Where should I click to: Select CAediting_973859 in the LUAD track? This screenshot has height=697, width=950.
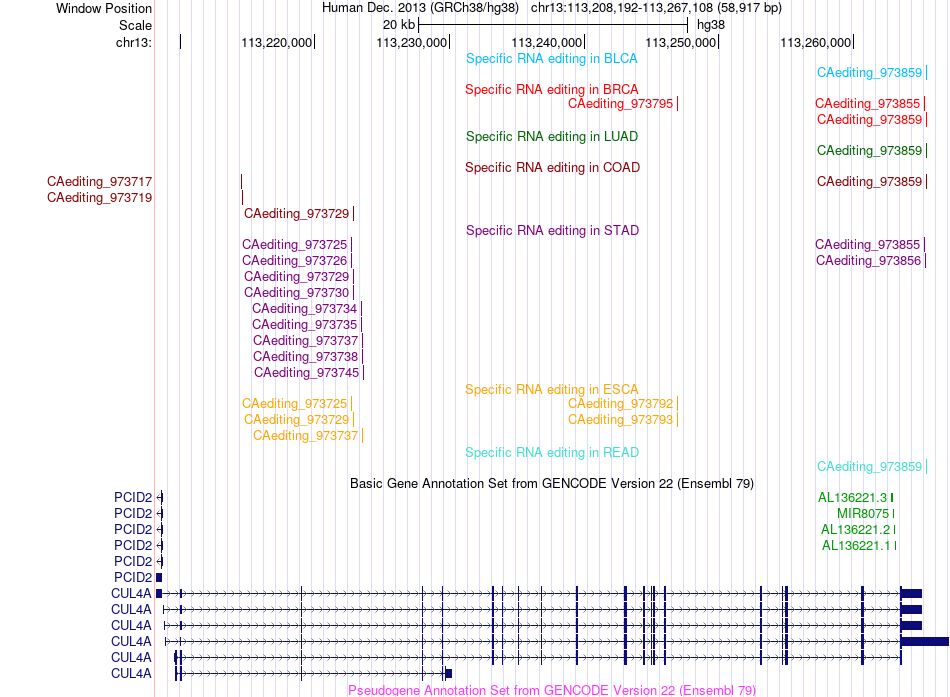[x=869, y=150]
